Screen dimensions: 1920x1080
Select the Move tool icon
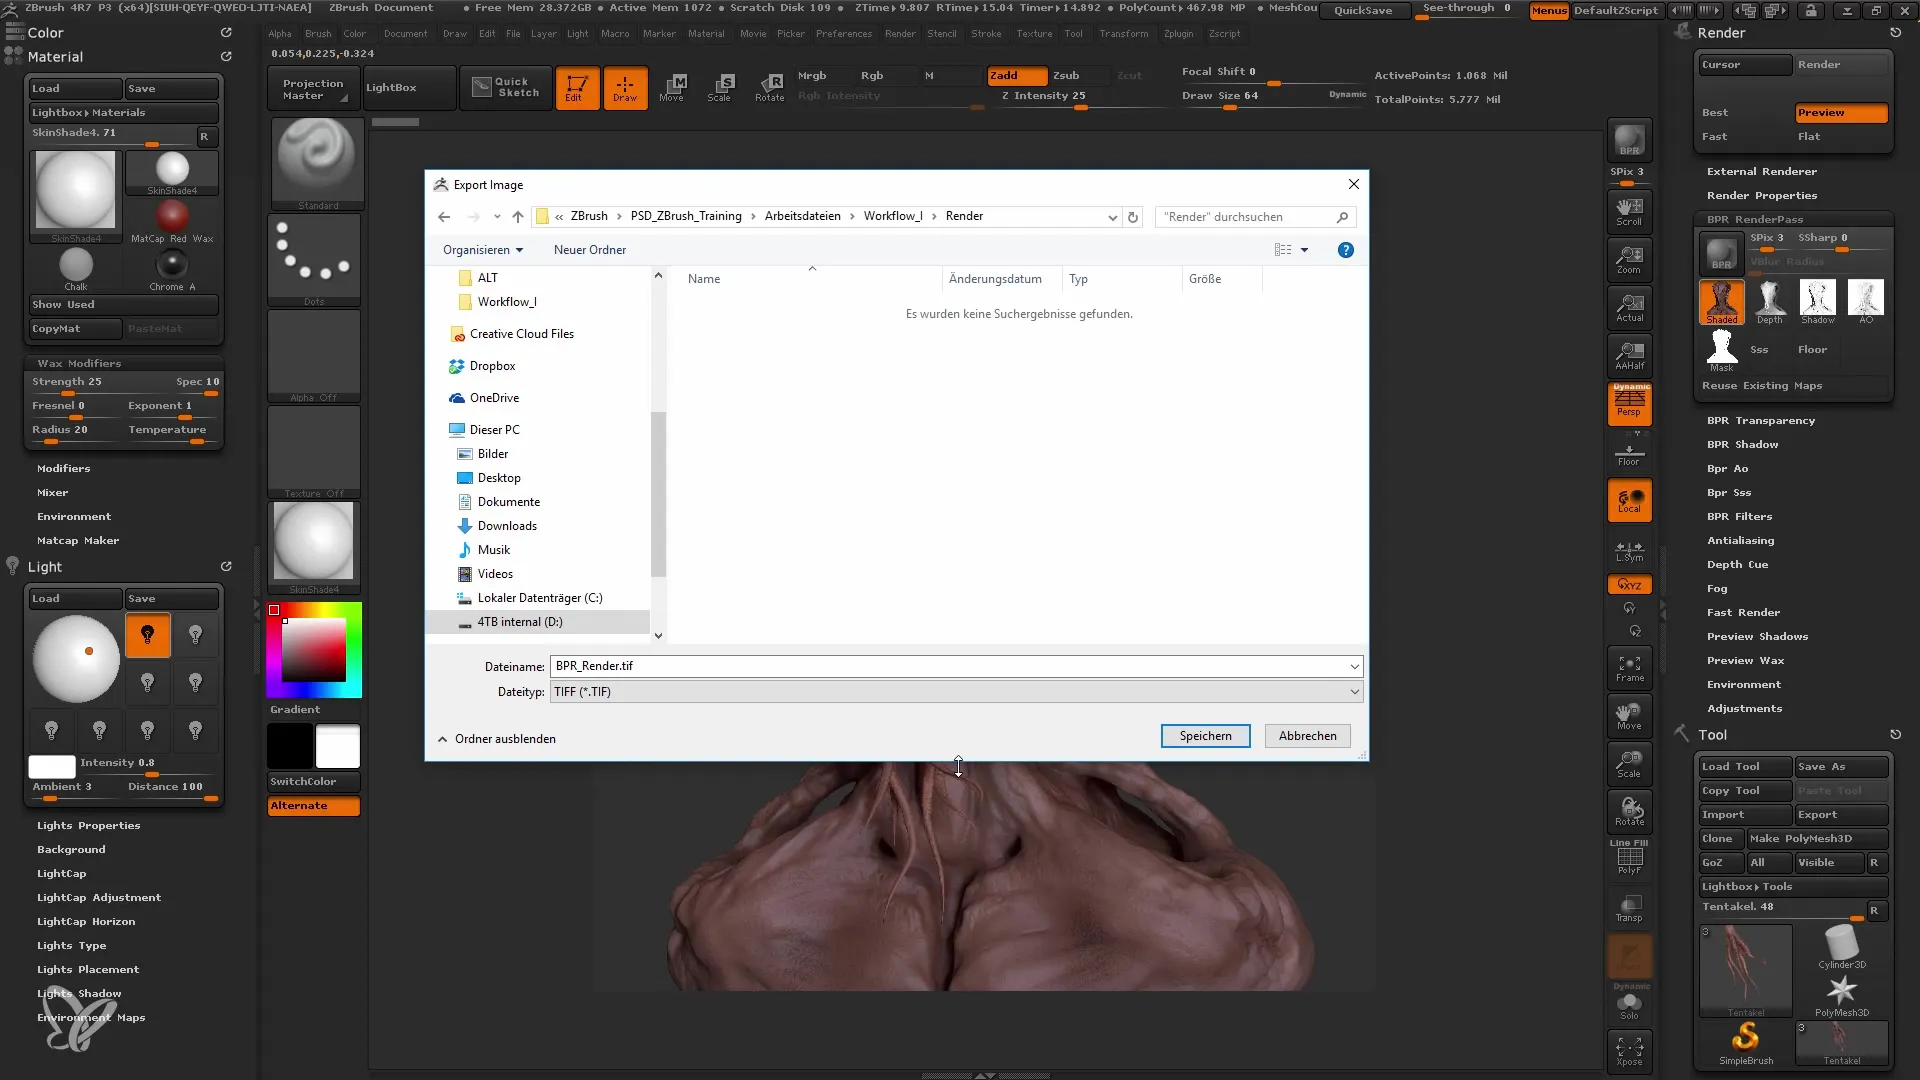(673, 86)
